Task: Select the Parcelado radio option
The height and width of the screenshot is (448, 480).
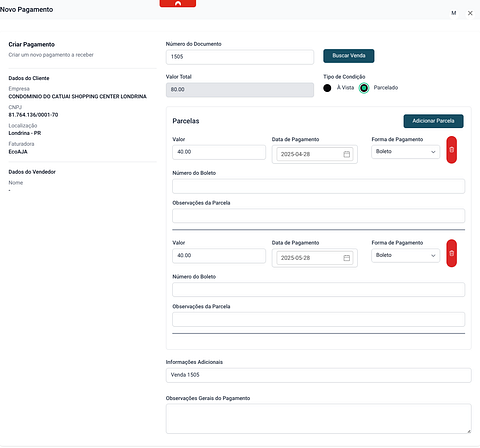Action: point(364,88)
